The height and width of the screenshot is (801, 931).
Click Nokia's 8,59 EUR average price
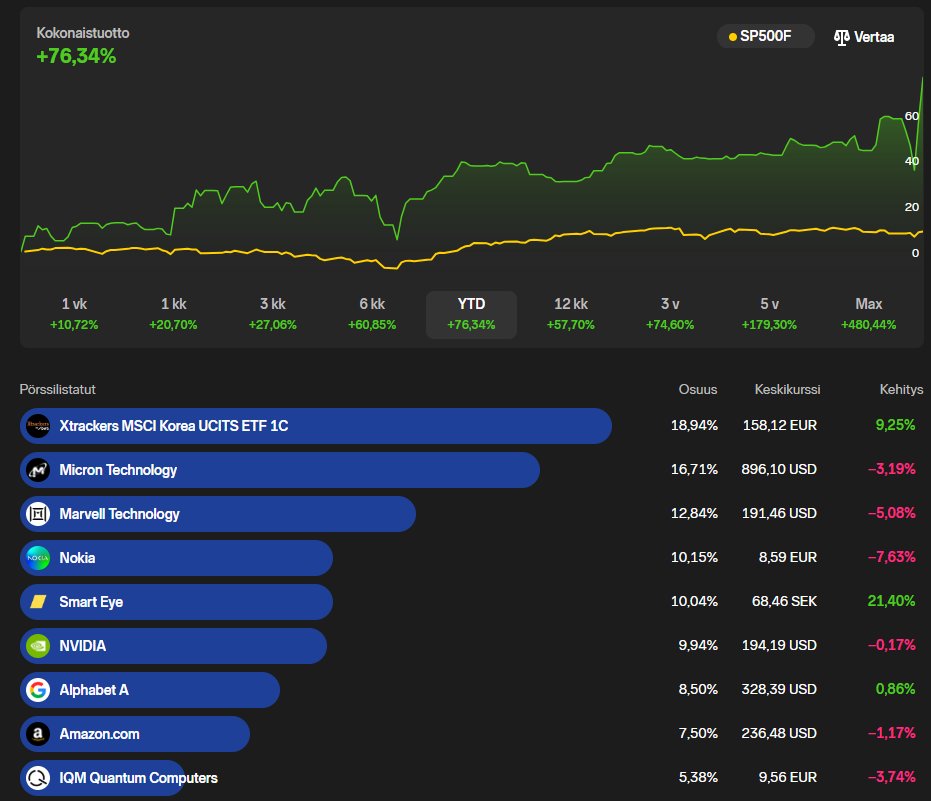click(x=787, y=557)
